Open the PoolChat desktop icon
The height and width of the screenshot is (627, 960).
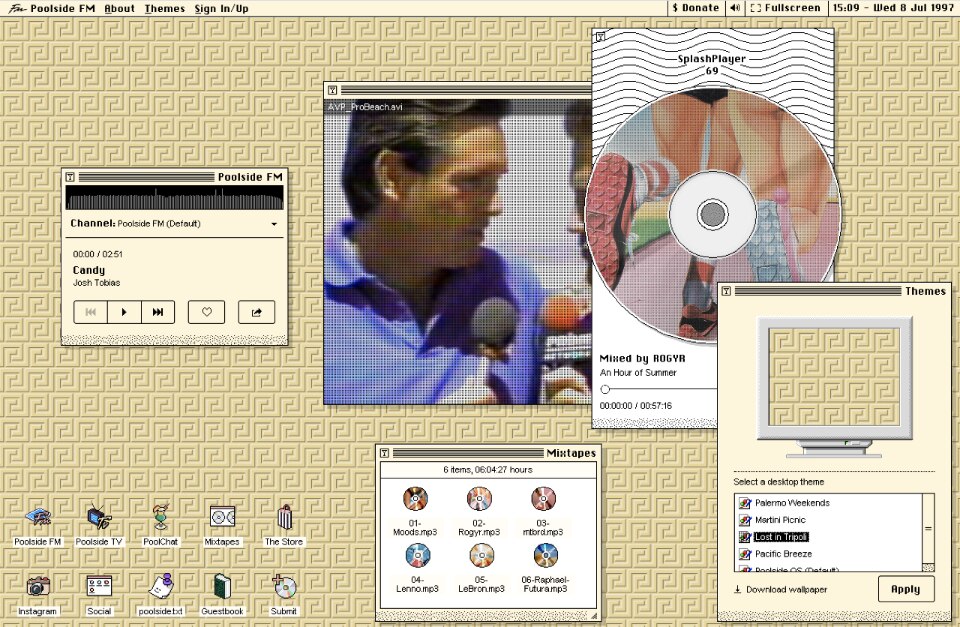pyautogui.click(x=160, y=517)
